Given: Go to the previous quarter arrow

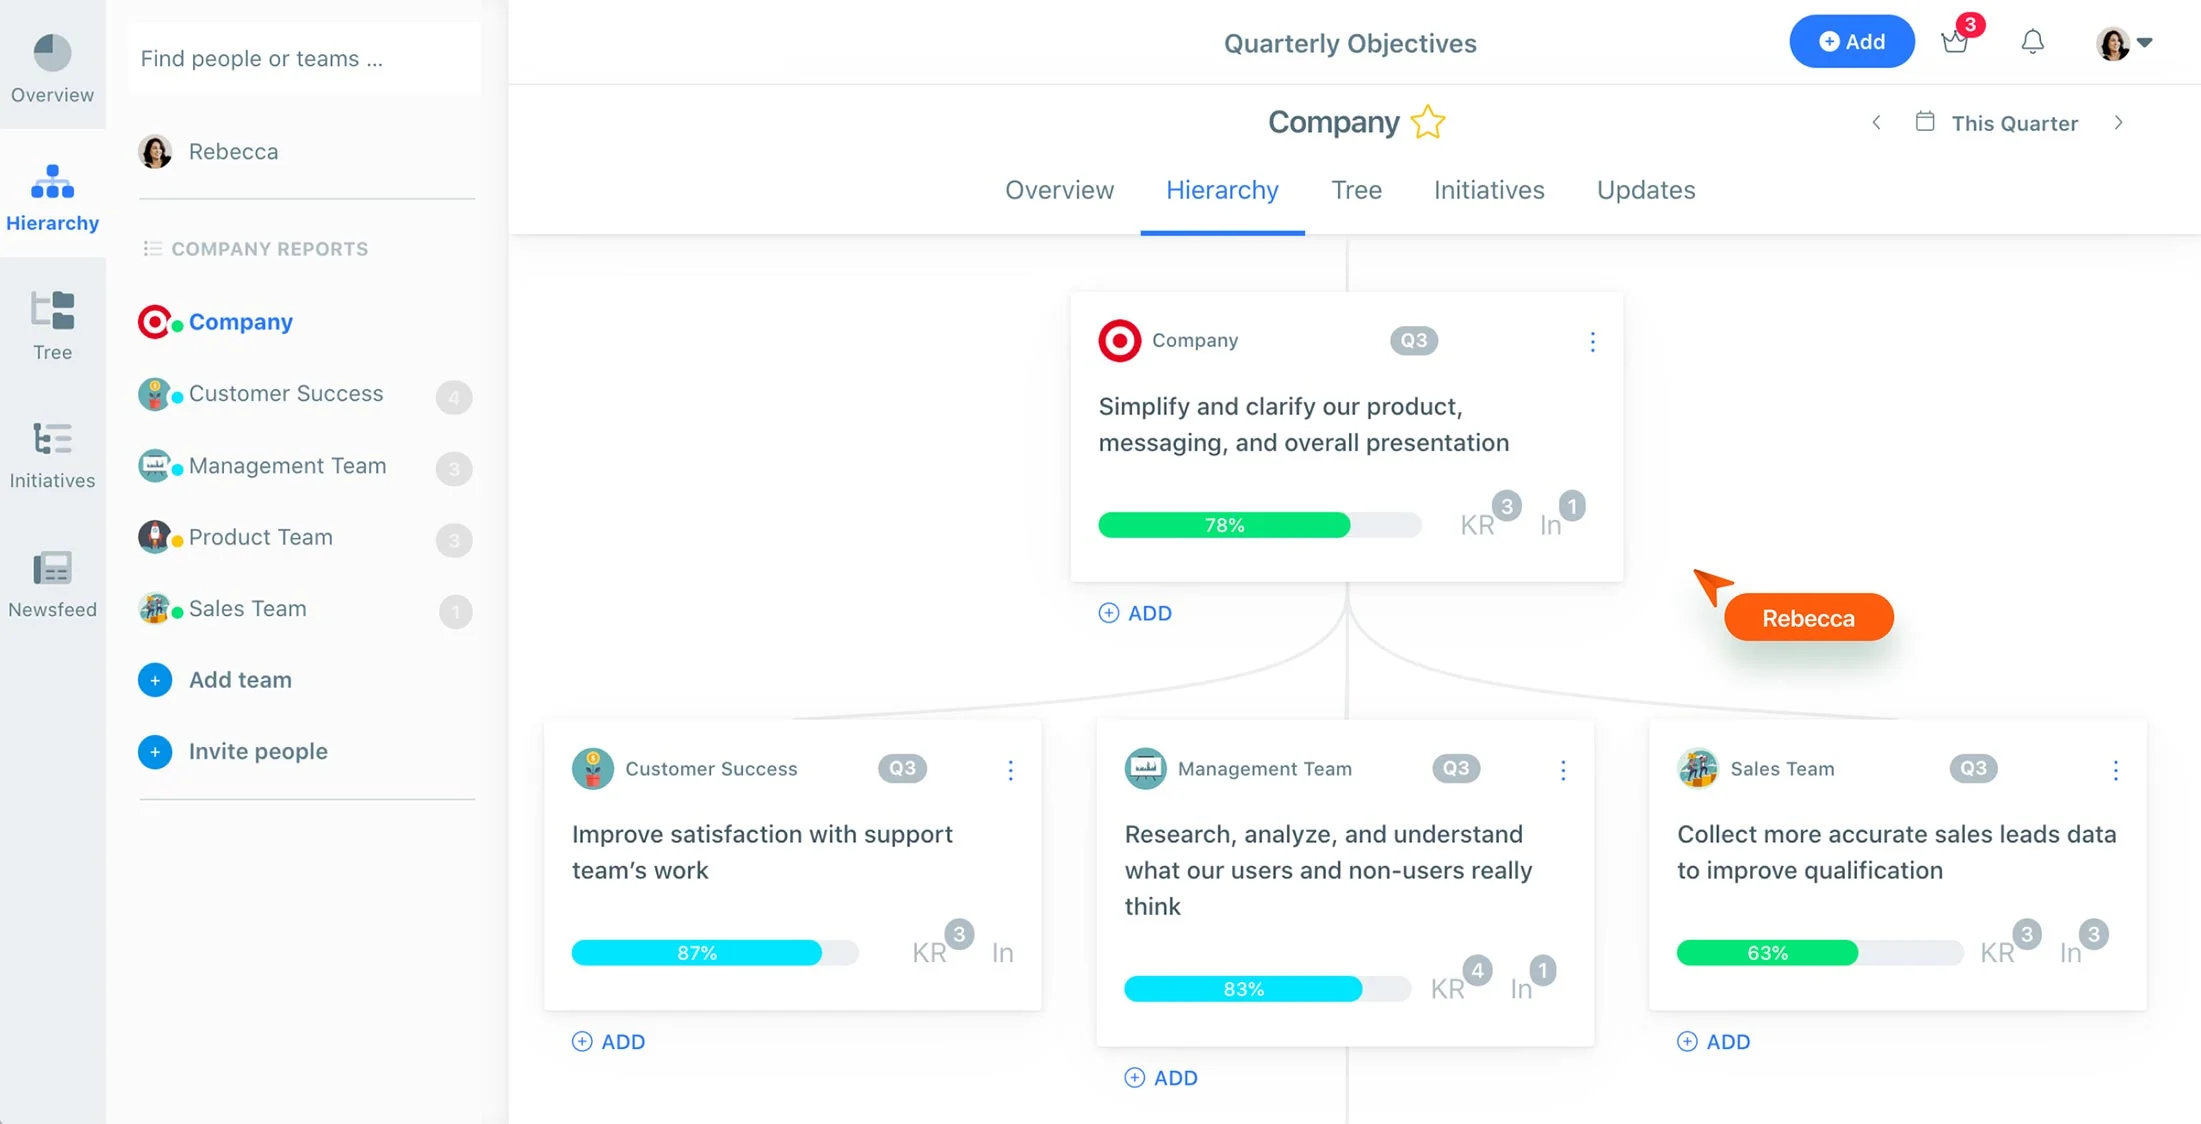Looking at the screenshot, I should [x=1876, y=122].
